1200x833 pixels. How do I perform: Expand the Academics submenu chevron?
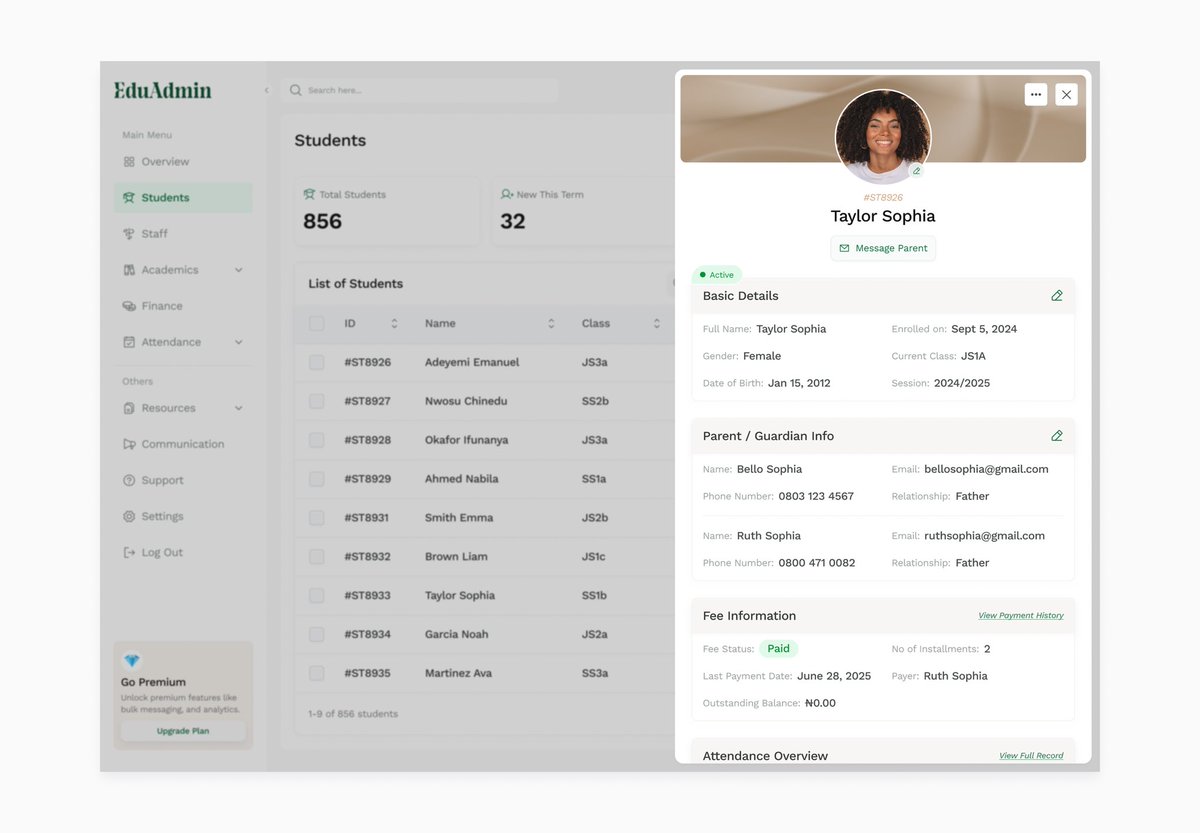tap(239, 270)
